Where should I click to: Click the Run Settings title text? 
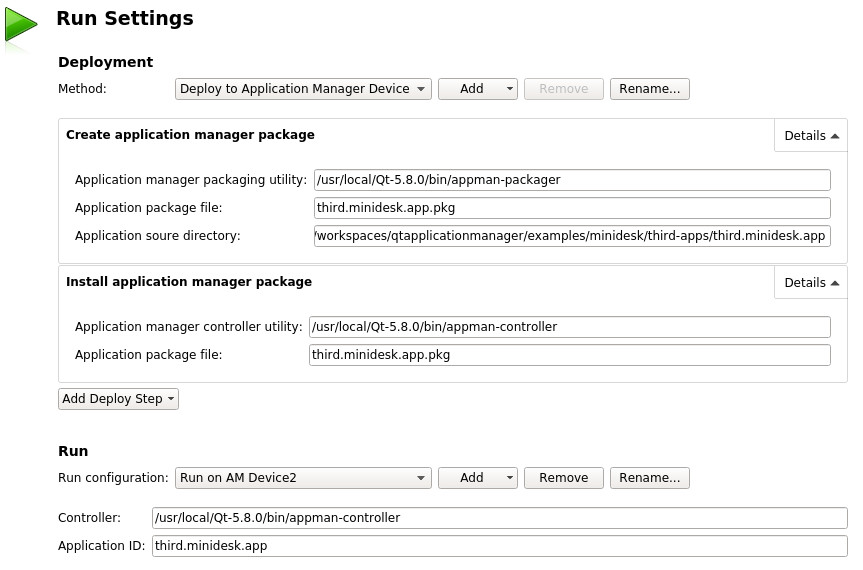[125, 19]
